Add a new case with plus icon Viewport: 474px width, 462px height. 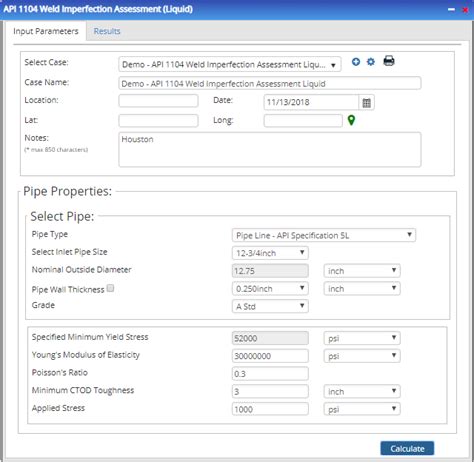[x=356, y=62]
